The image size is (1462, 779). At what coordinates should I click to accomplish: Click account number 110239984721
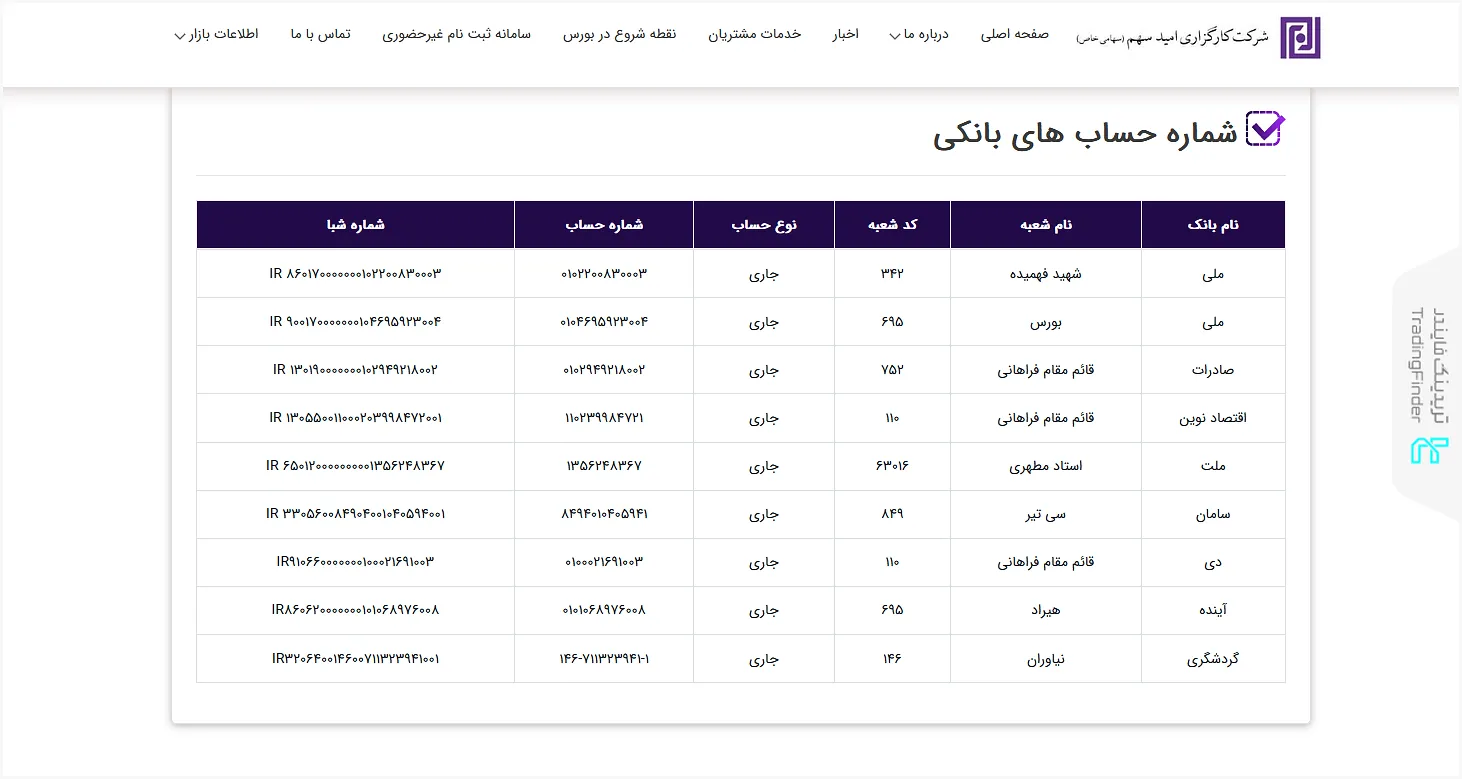[x=604, y=418]
